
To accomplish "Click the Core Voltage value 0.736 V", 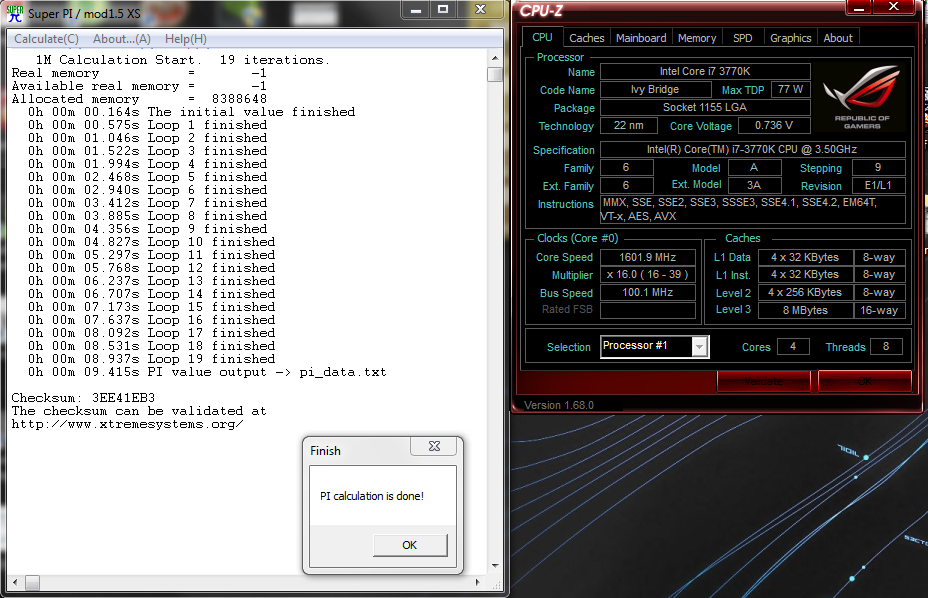I will pyautogui.click(x=774, y=126).
